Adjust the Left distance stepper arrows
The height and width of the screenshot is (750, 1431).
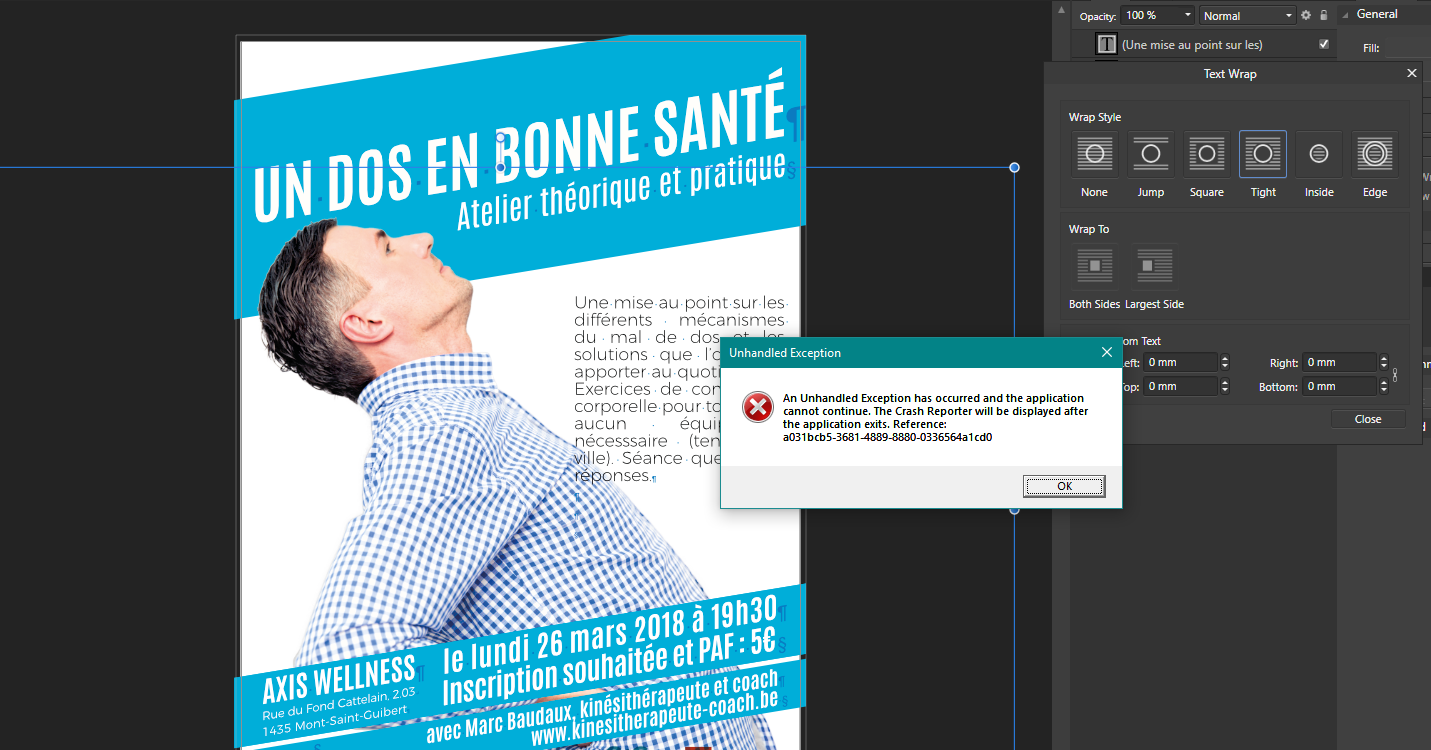pos(1224,363)
